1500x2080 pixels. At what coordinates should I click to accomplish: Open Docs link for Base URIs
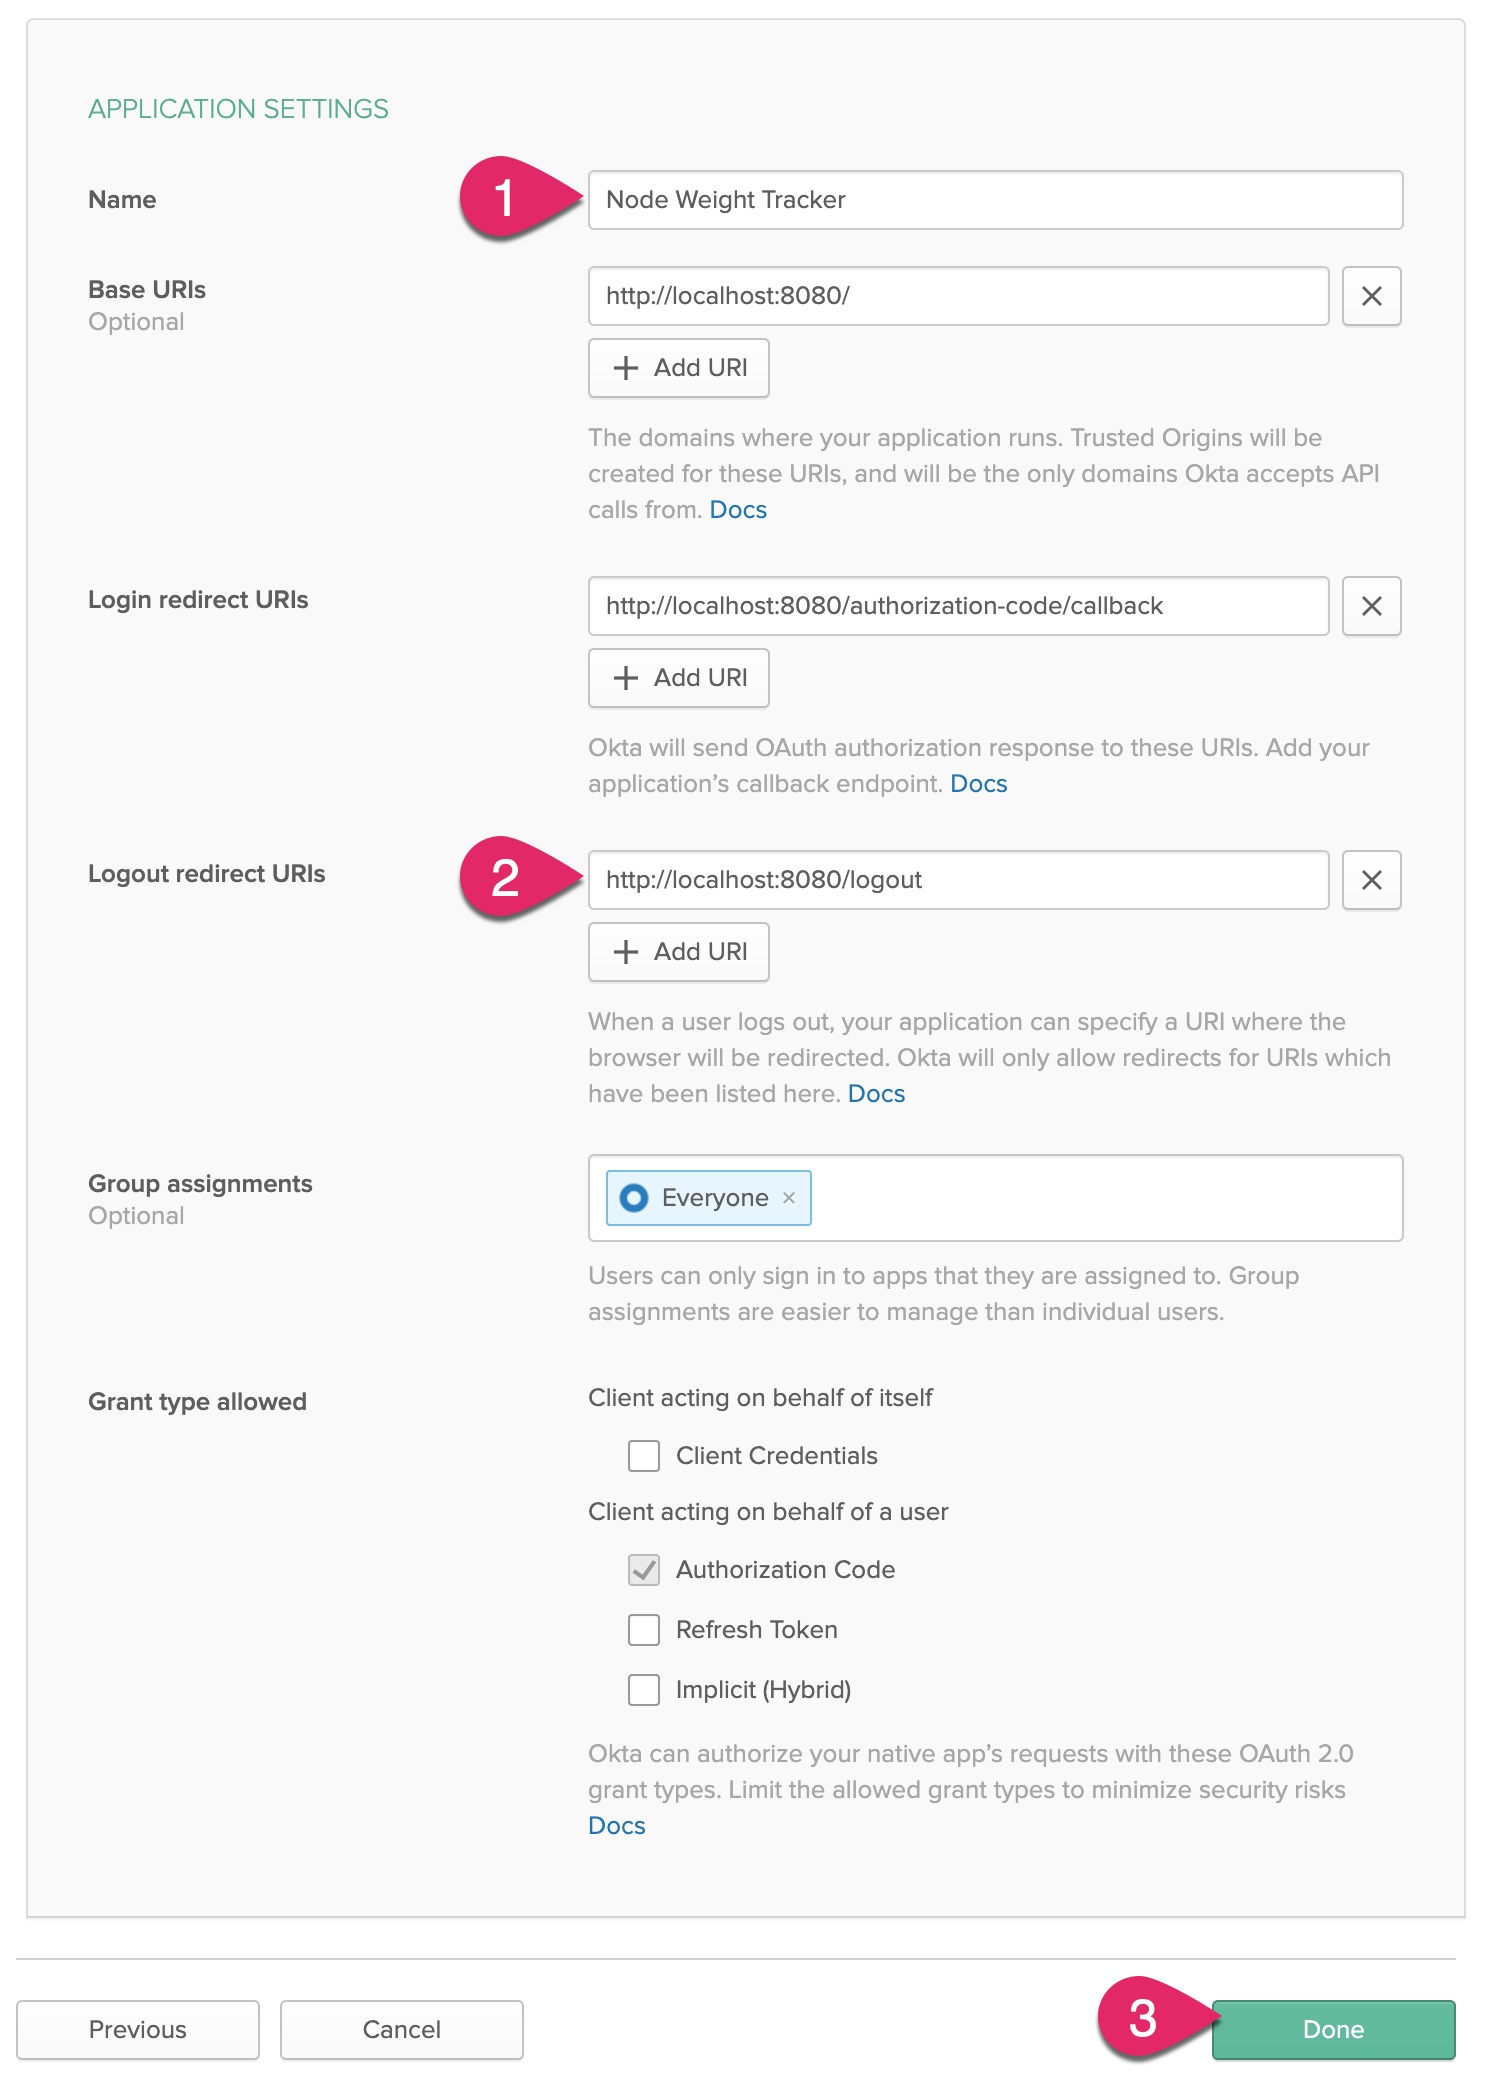(738, 510)
